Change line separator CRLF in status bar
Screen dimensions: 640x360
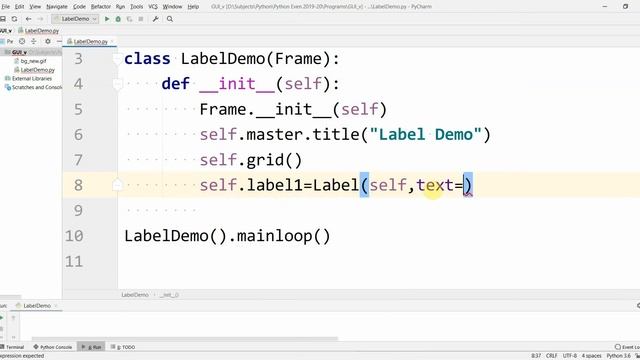pos(551,356)
